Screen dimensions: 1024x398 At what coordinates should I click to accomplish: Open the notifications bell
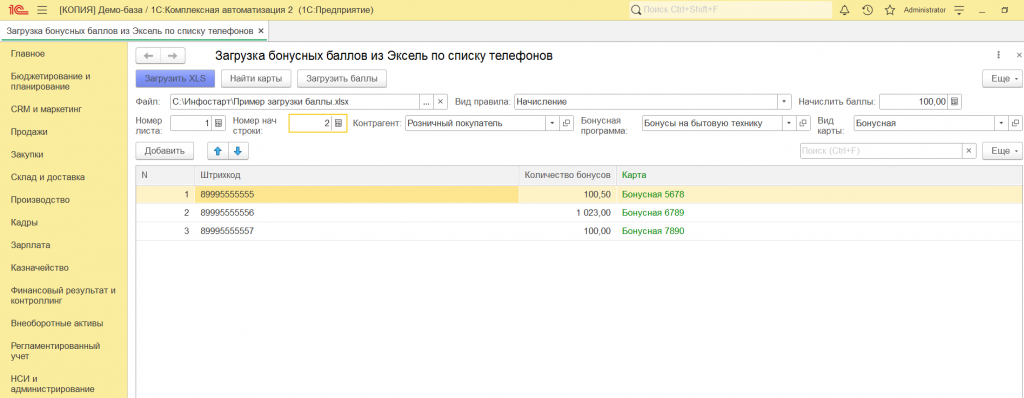pos(844,10)
